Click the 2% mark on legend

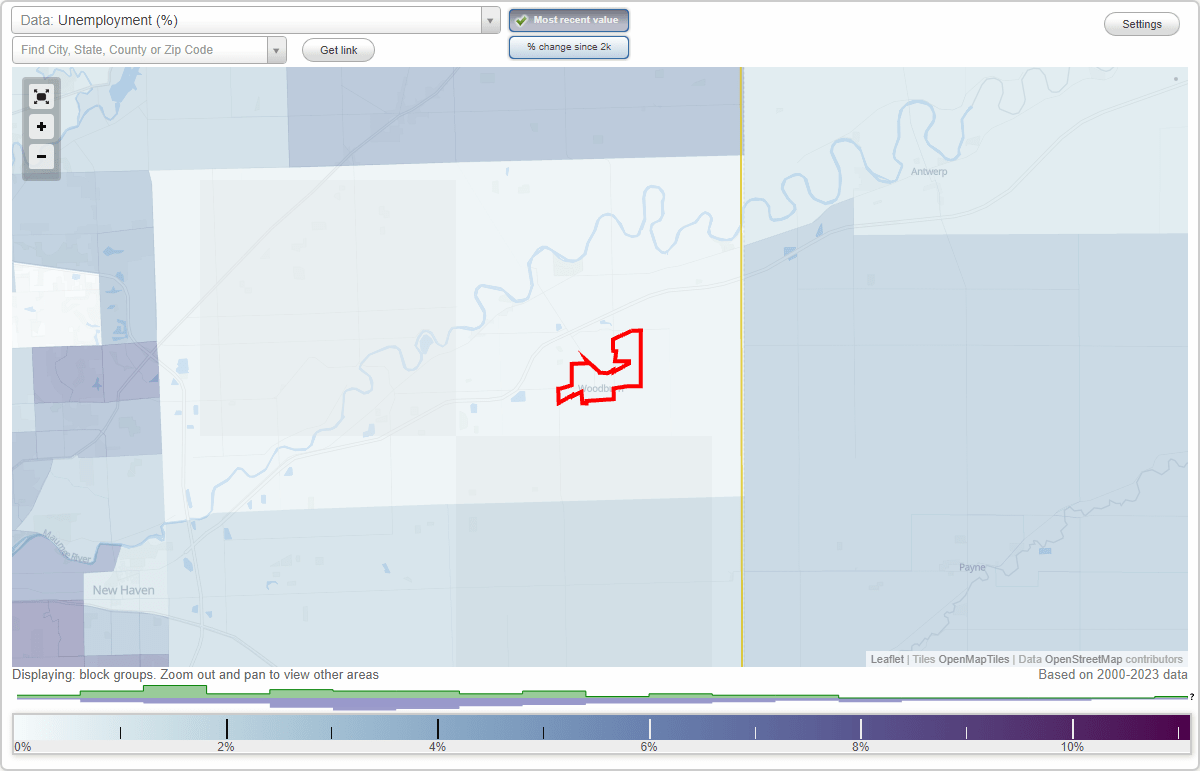(x=226, y=746)
